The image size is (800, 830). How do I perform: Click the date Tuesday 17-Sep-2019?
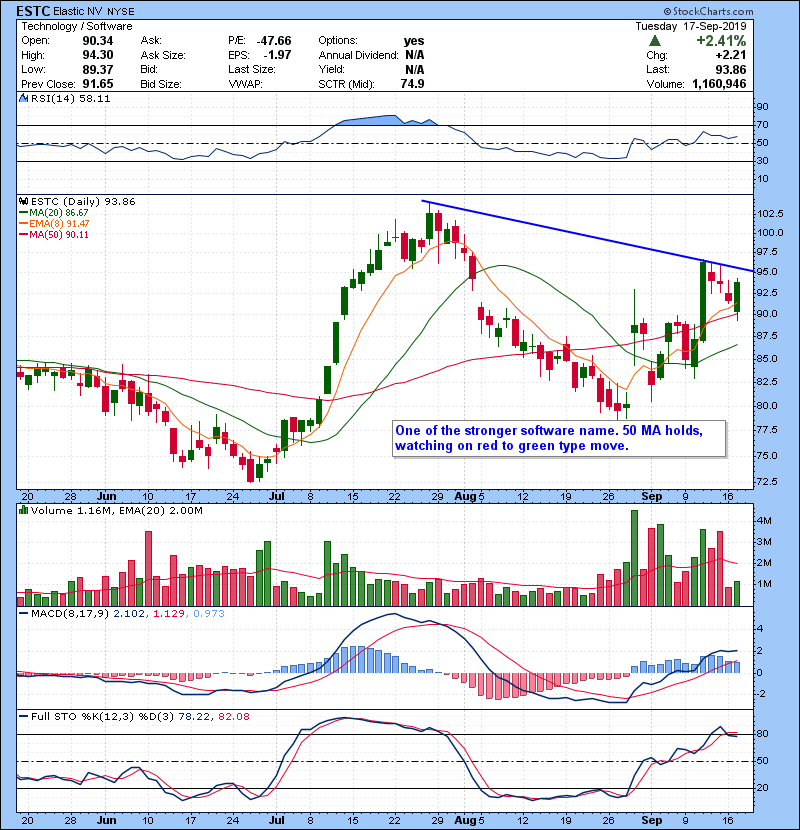[691, 26]
